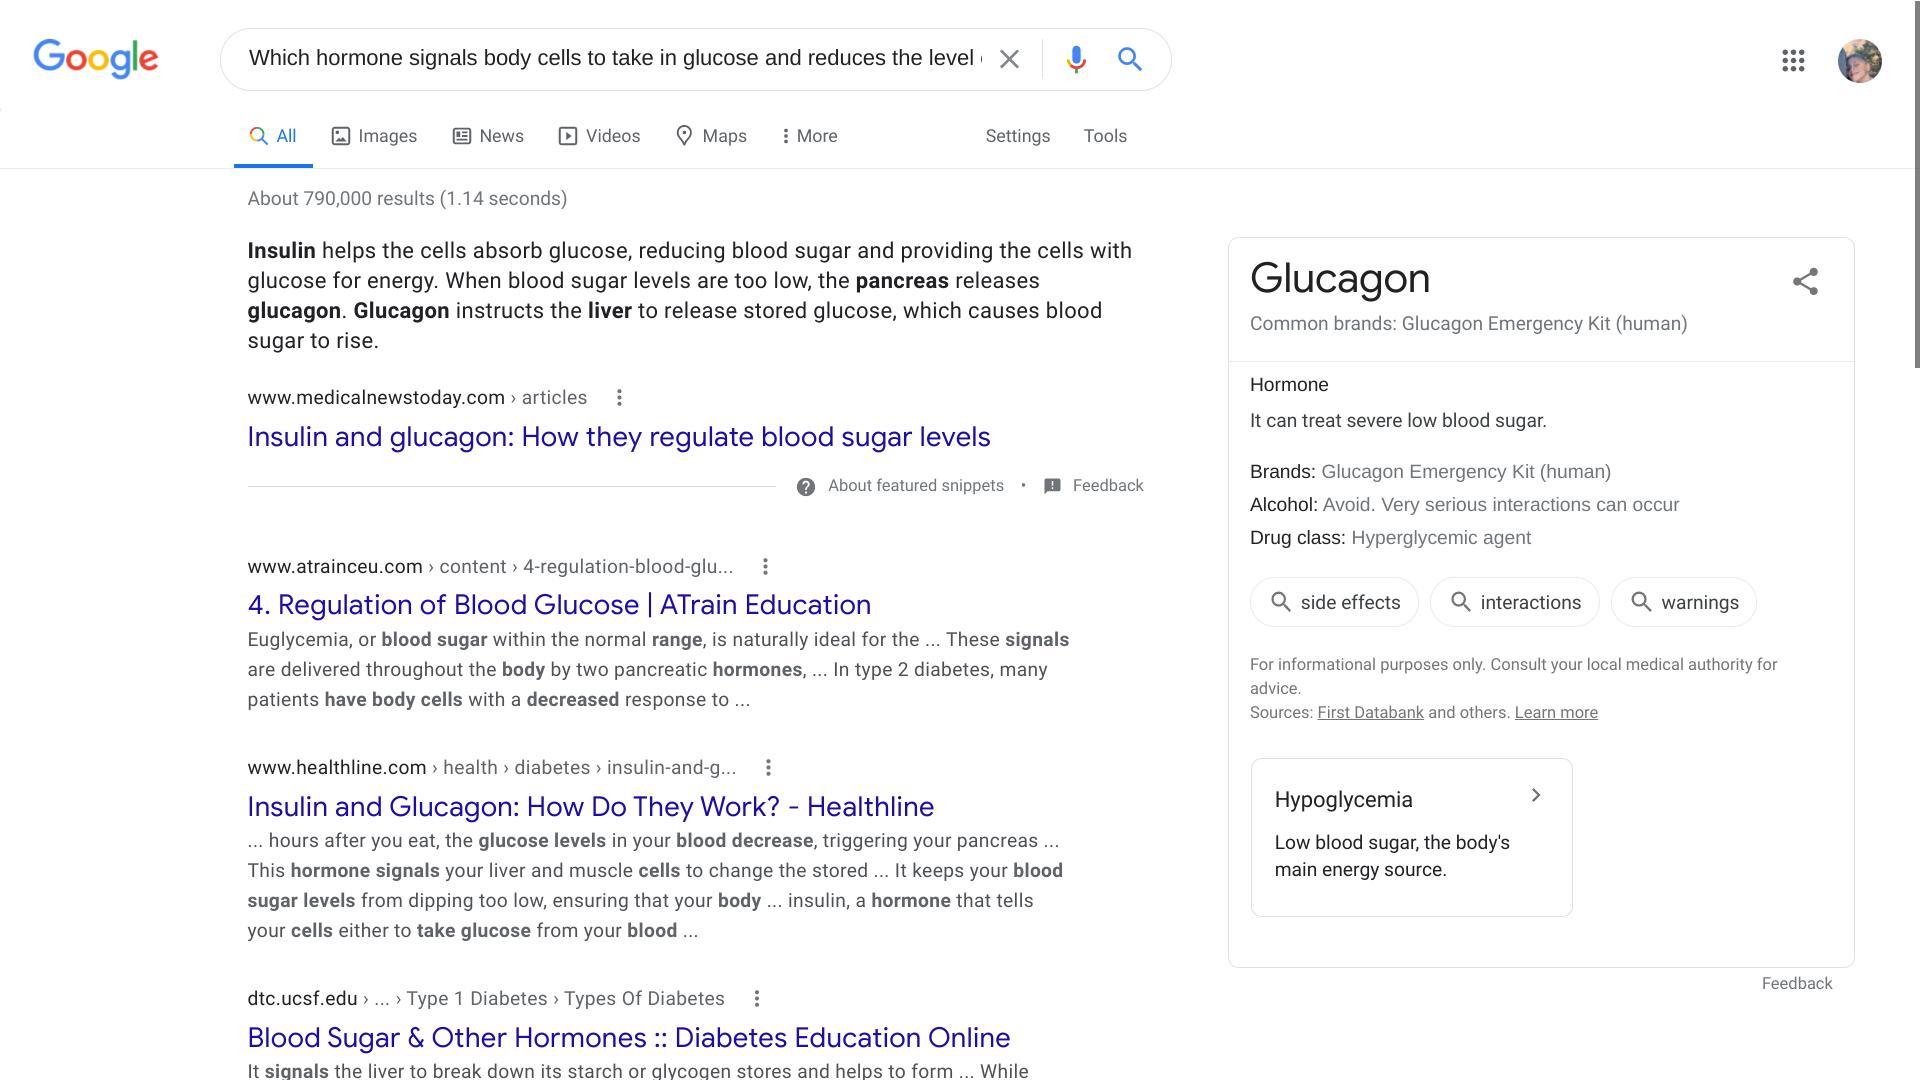Open three-dot menu for medicalnewstoday result

[x=619, y=398]
